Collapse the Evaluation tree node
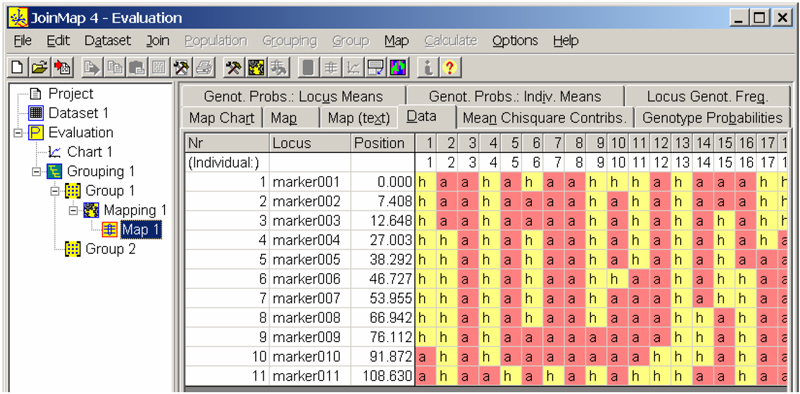The image size is (800, 394). [18, 133]
